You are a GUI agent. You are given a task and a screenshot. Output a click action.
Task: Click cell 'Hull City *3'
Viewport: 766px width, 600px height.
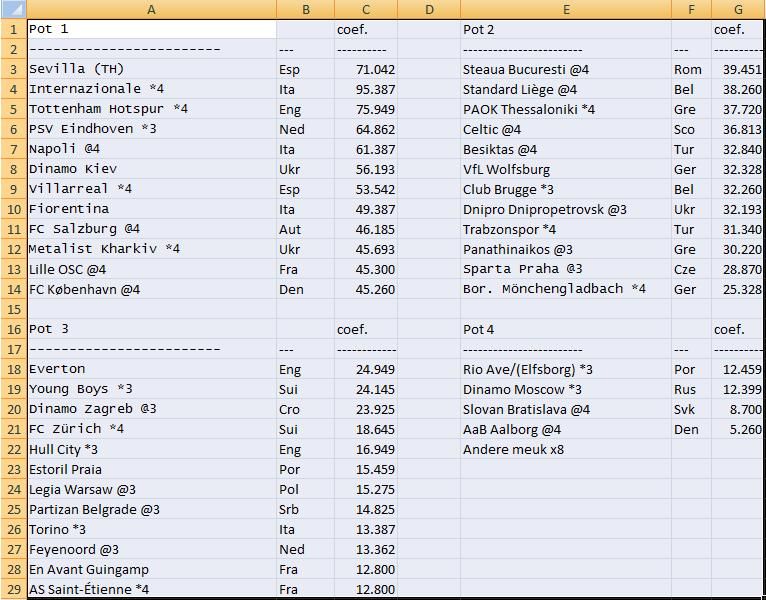pyautogui.click(x=151, y=450)
